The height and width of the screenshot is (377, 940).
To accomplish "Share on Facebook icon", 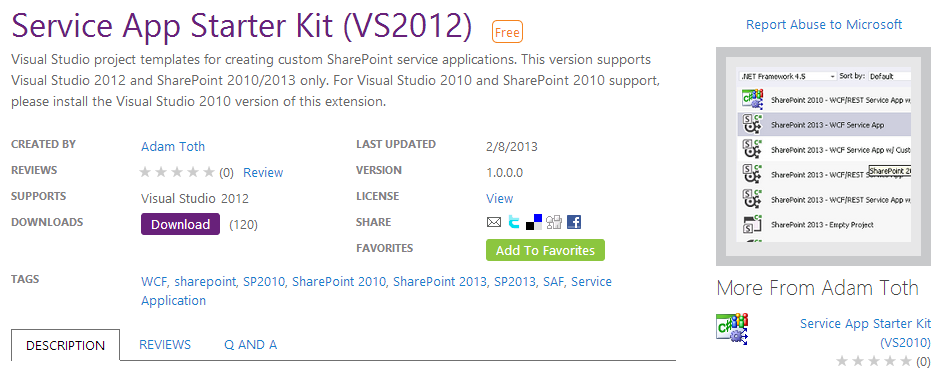I will click(x=574, y=222).
